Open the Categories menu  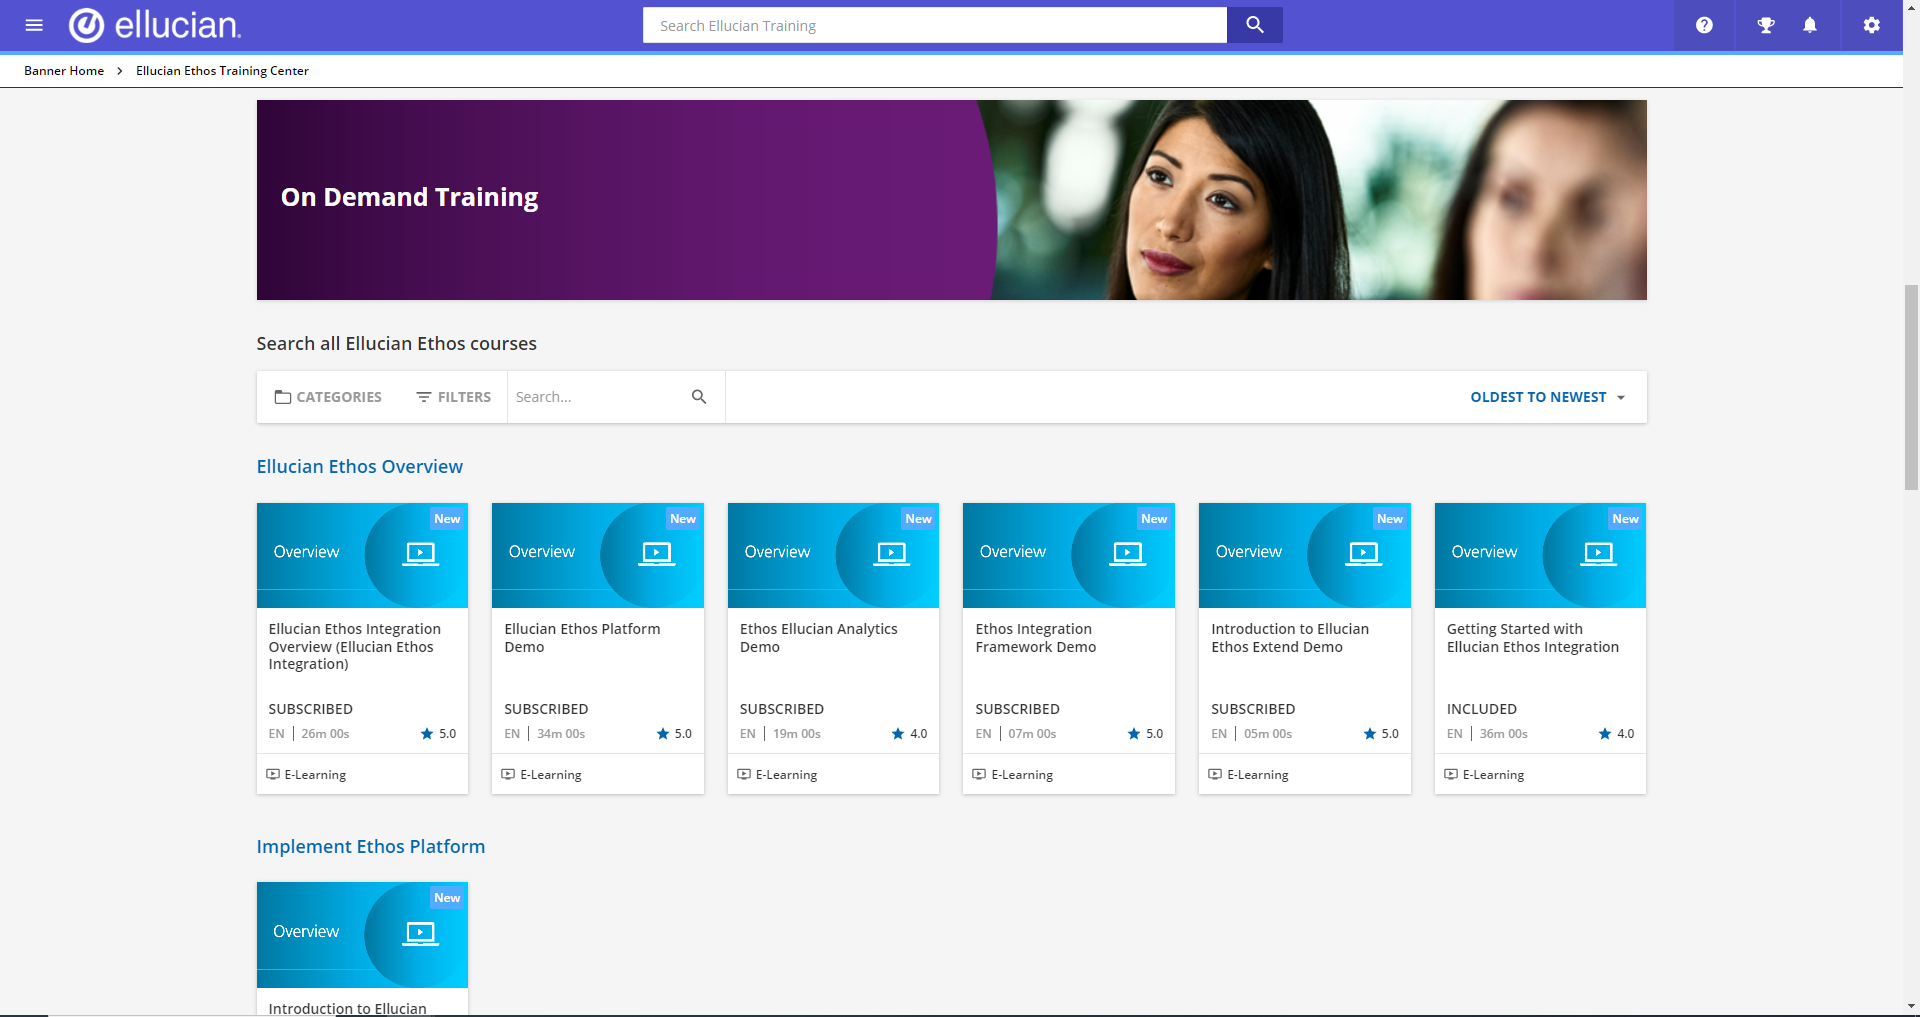[x=328, y=397]
